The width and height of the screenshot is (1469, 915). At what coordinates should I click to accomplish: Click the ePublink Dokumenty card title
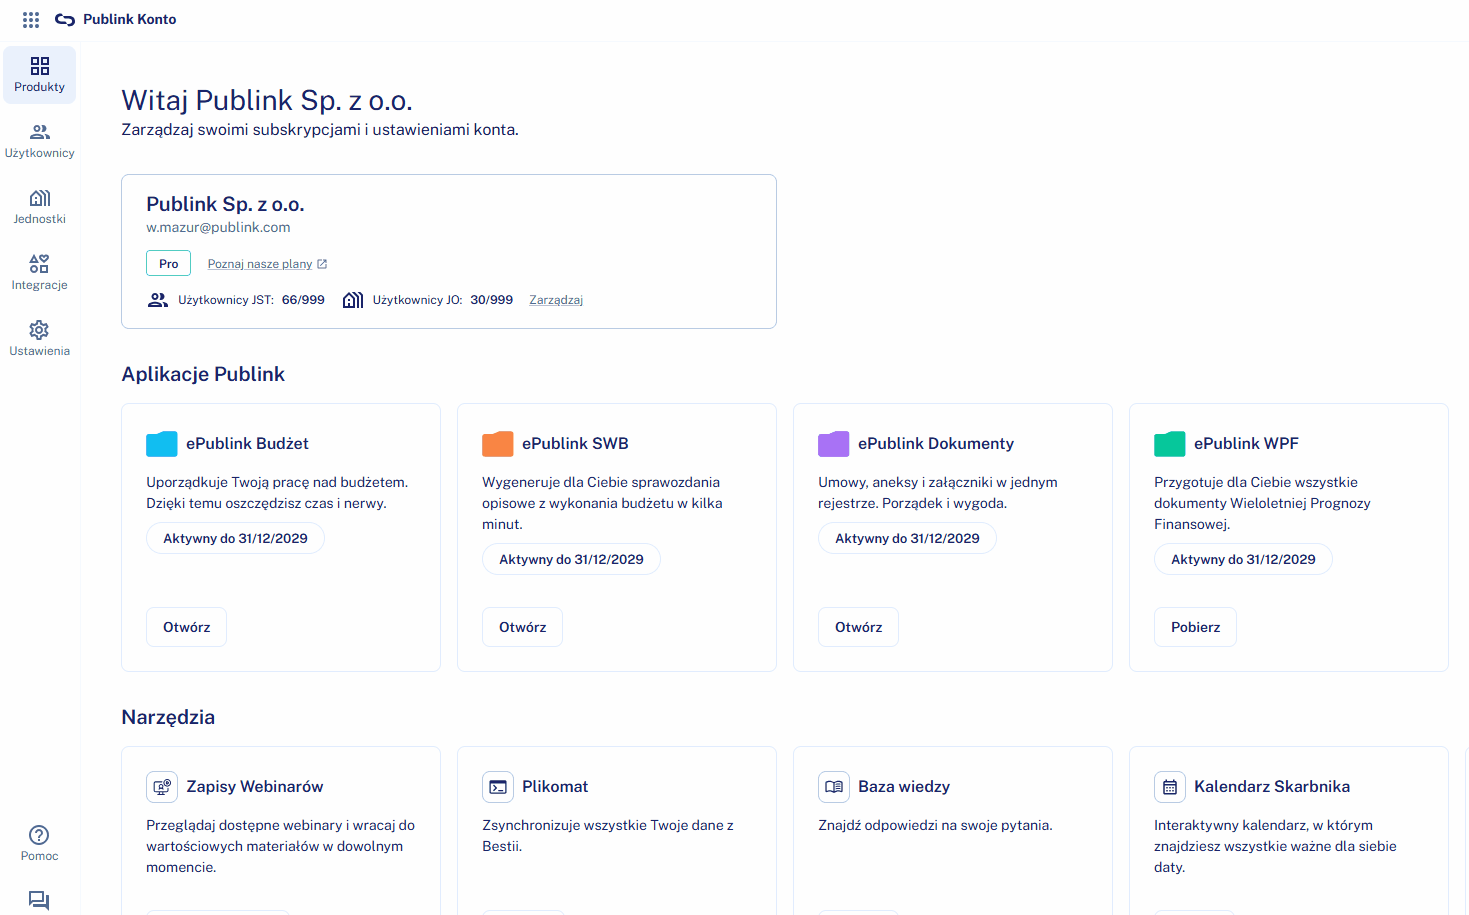[x=936, y=444]
